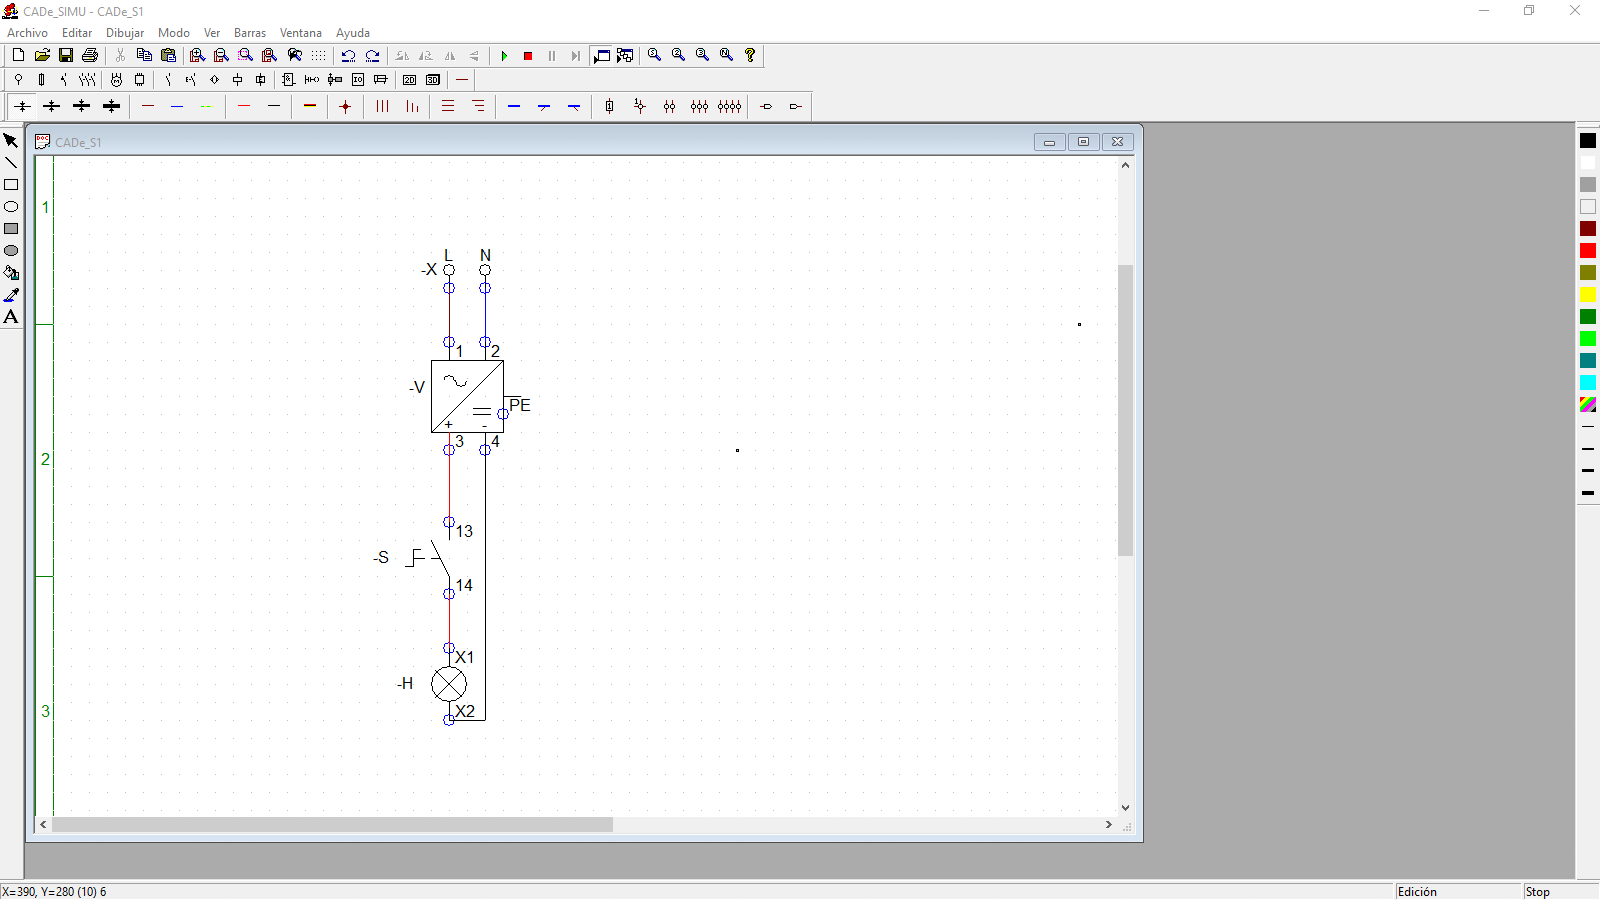
Task: Open the 3D component library
Action: point(433,80)
